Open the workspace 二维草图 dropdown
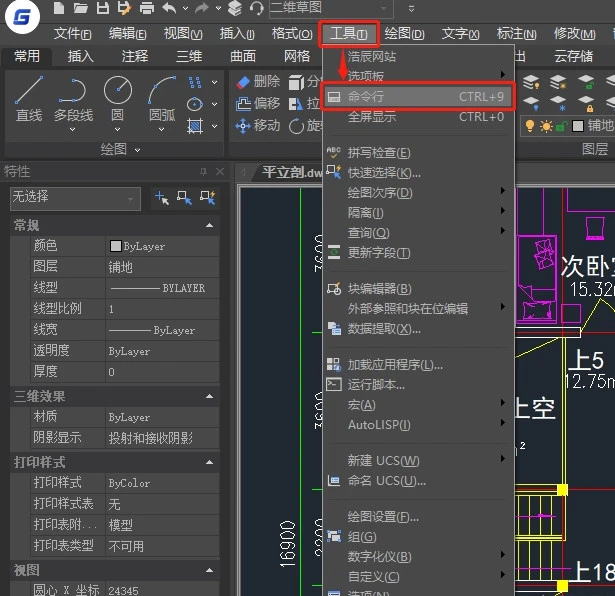The width and height of the screenshot is (615, 596). tap(383, 8)
